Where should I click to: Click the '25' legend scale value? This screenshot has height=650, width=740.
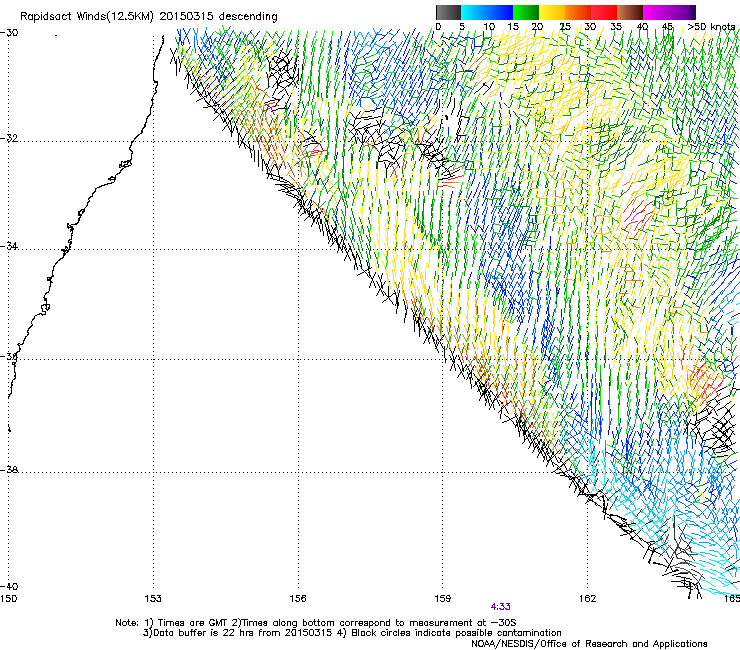pos(565,27)
